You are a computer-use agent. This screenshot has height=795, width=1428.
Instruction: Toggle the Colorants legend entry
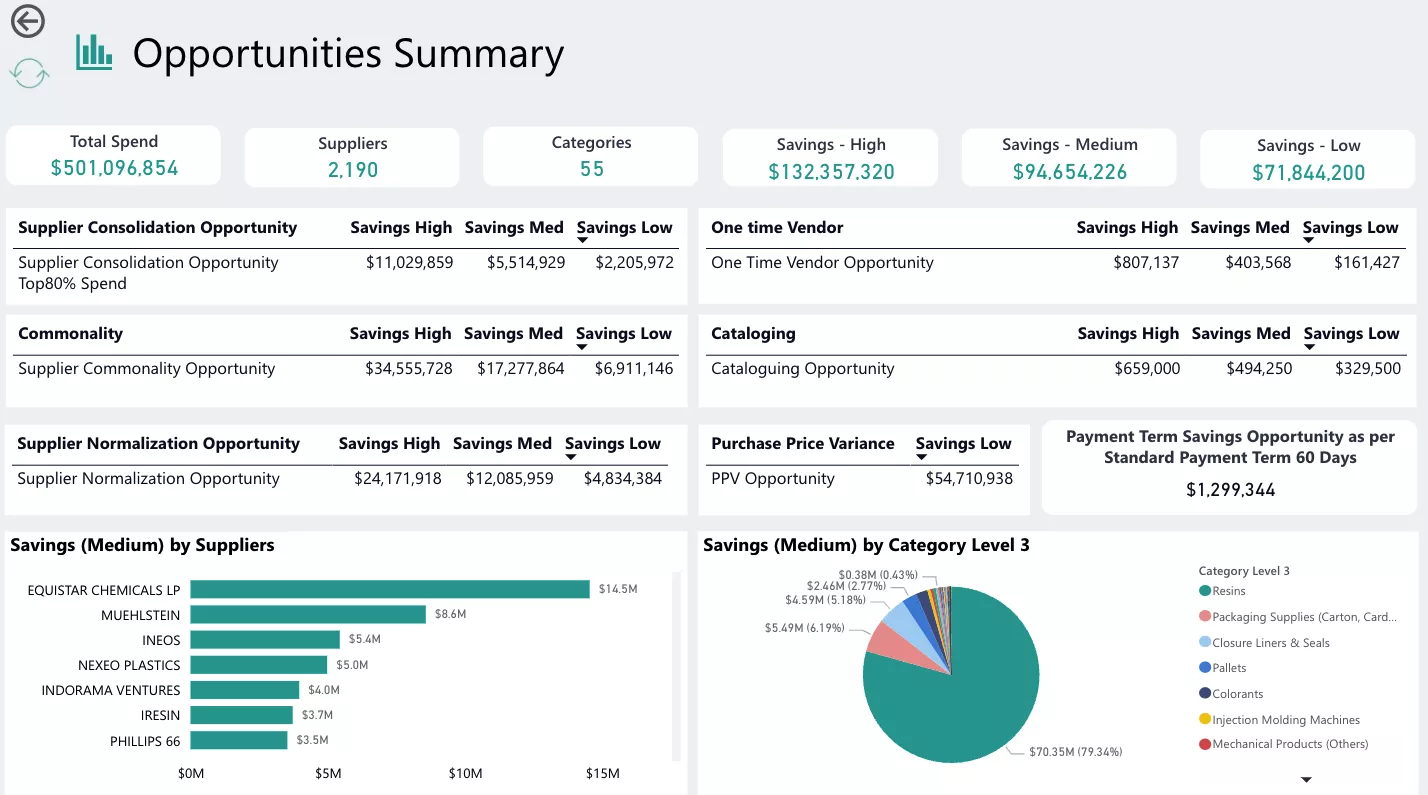(1229, 693)
